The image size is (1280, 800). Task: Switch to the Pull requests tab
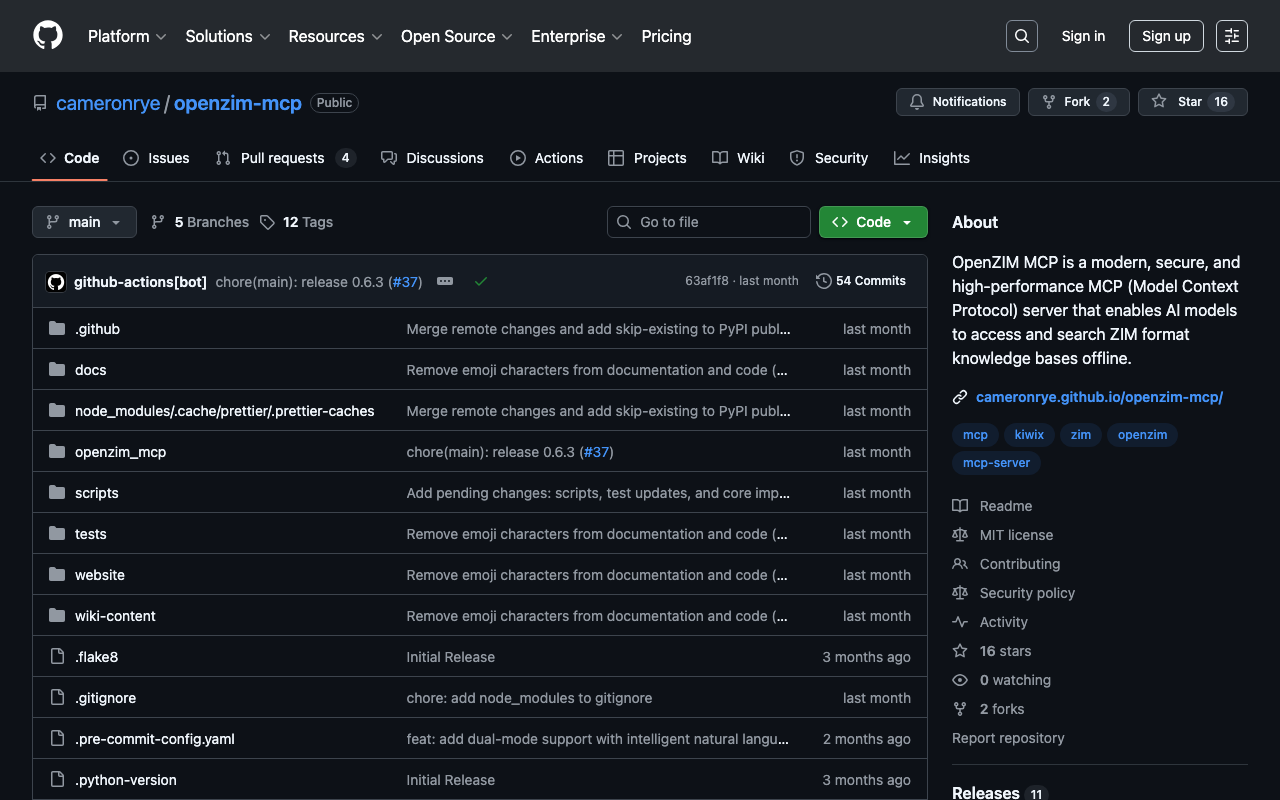pyautogui.click(x=284, y=158)
